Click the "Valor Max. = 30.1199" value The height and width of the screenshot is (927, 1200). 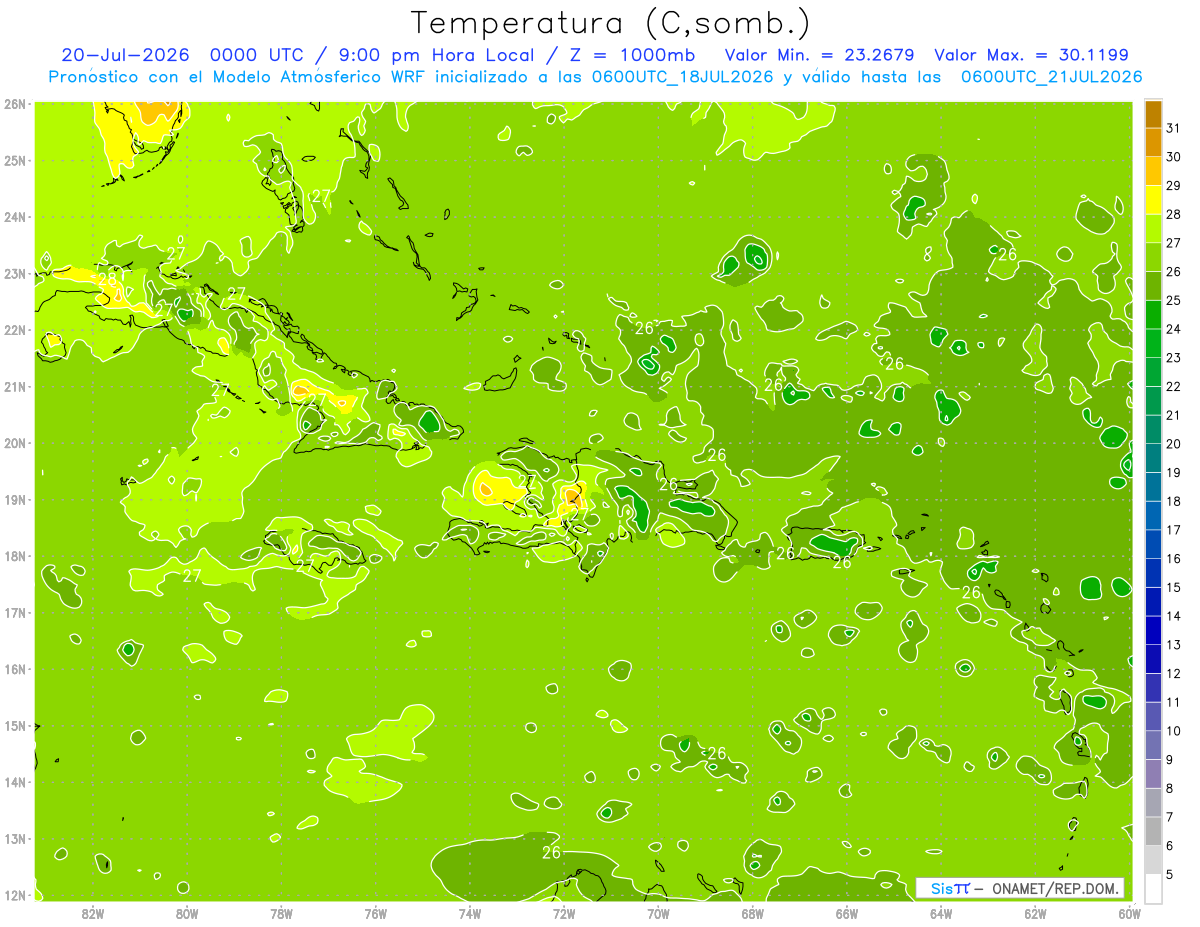1032,55
